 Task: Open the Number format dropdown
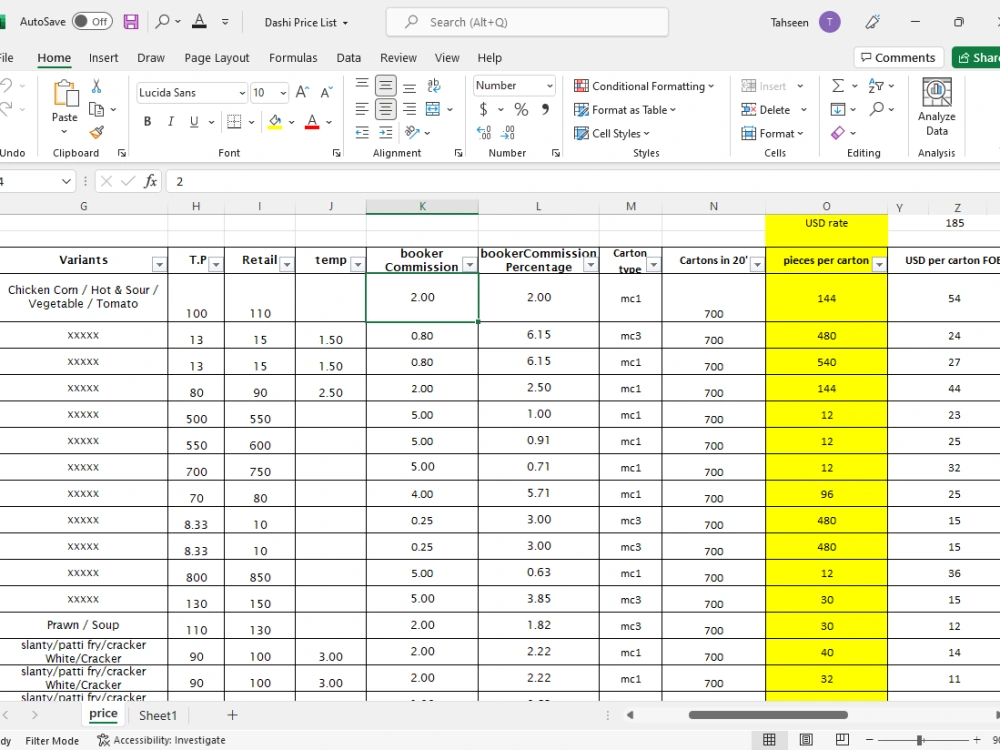click(549, 85)
